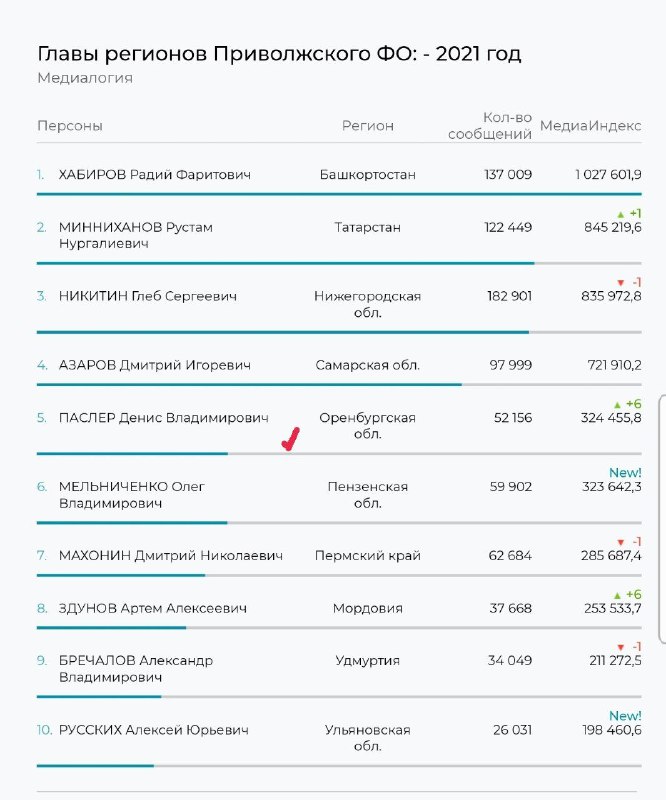Screen dimensions: 666x800
Task: Click red down arrow next to Никитин's -1
Action: pos(621,283)
